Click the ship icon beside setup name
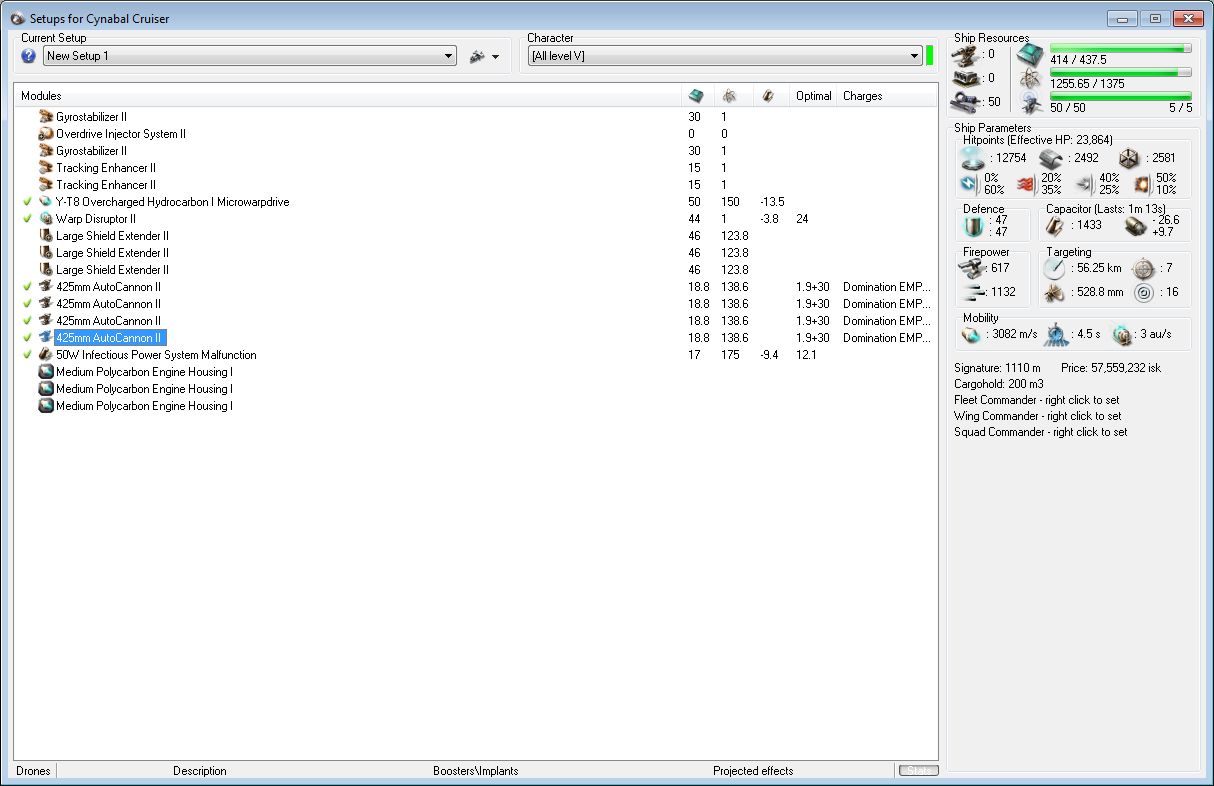This screenshot has width=1214, height=786. point(477,57)
